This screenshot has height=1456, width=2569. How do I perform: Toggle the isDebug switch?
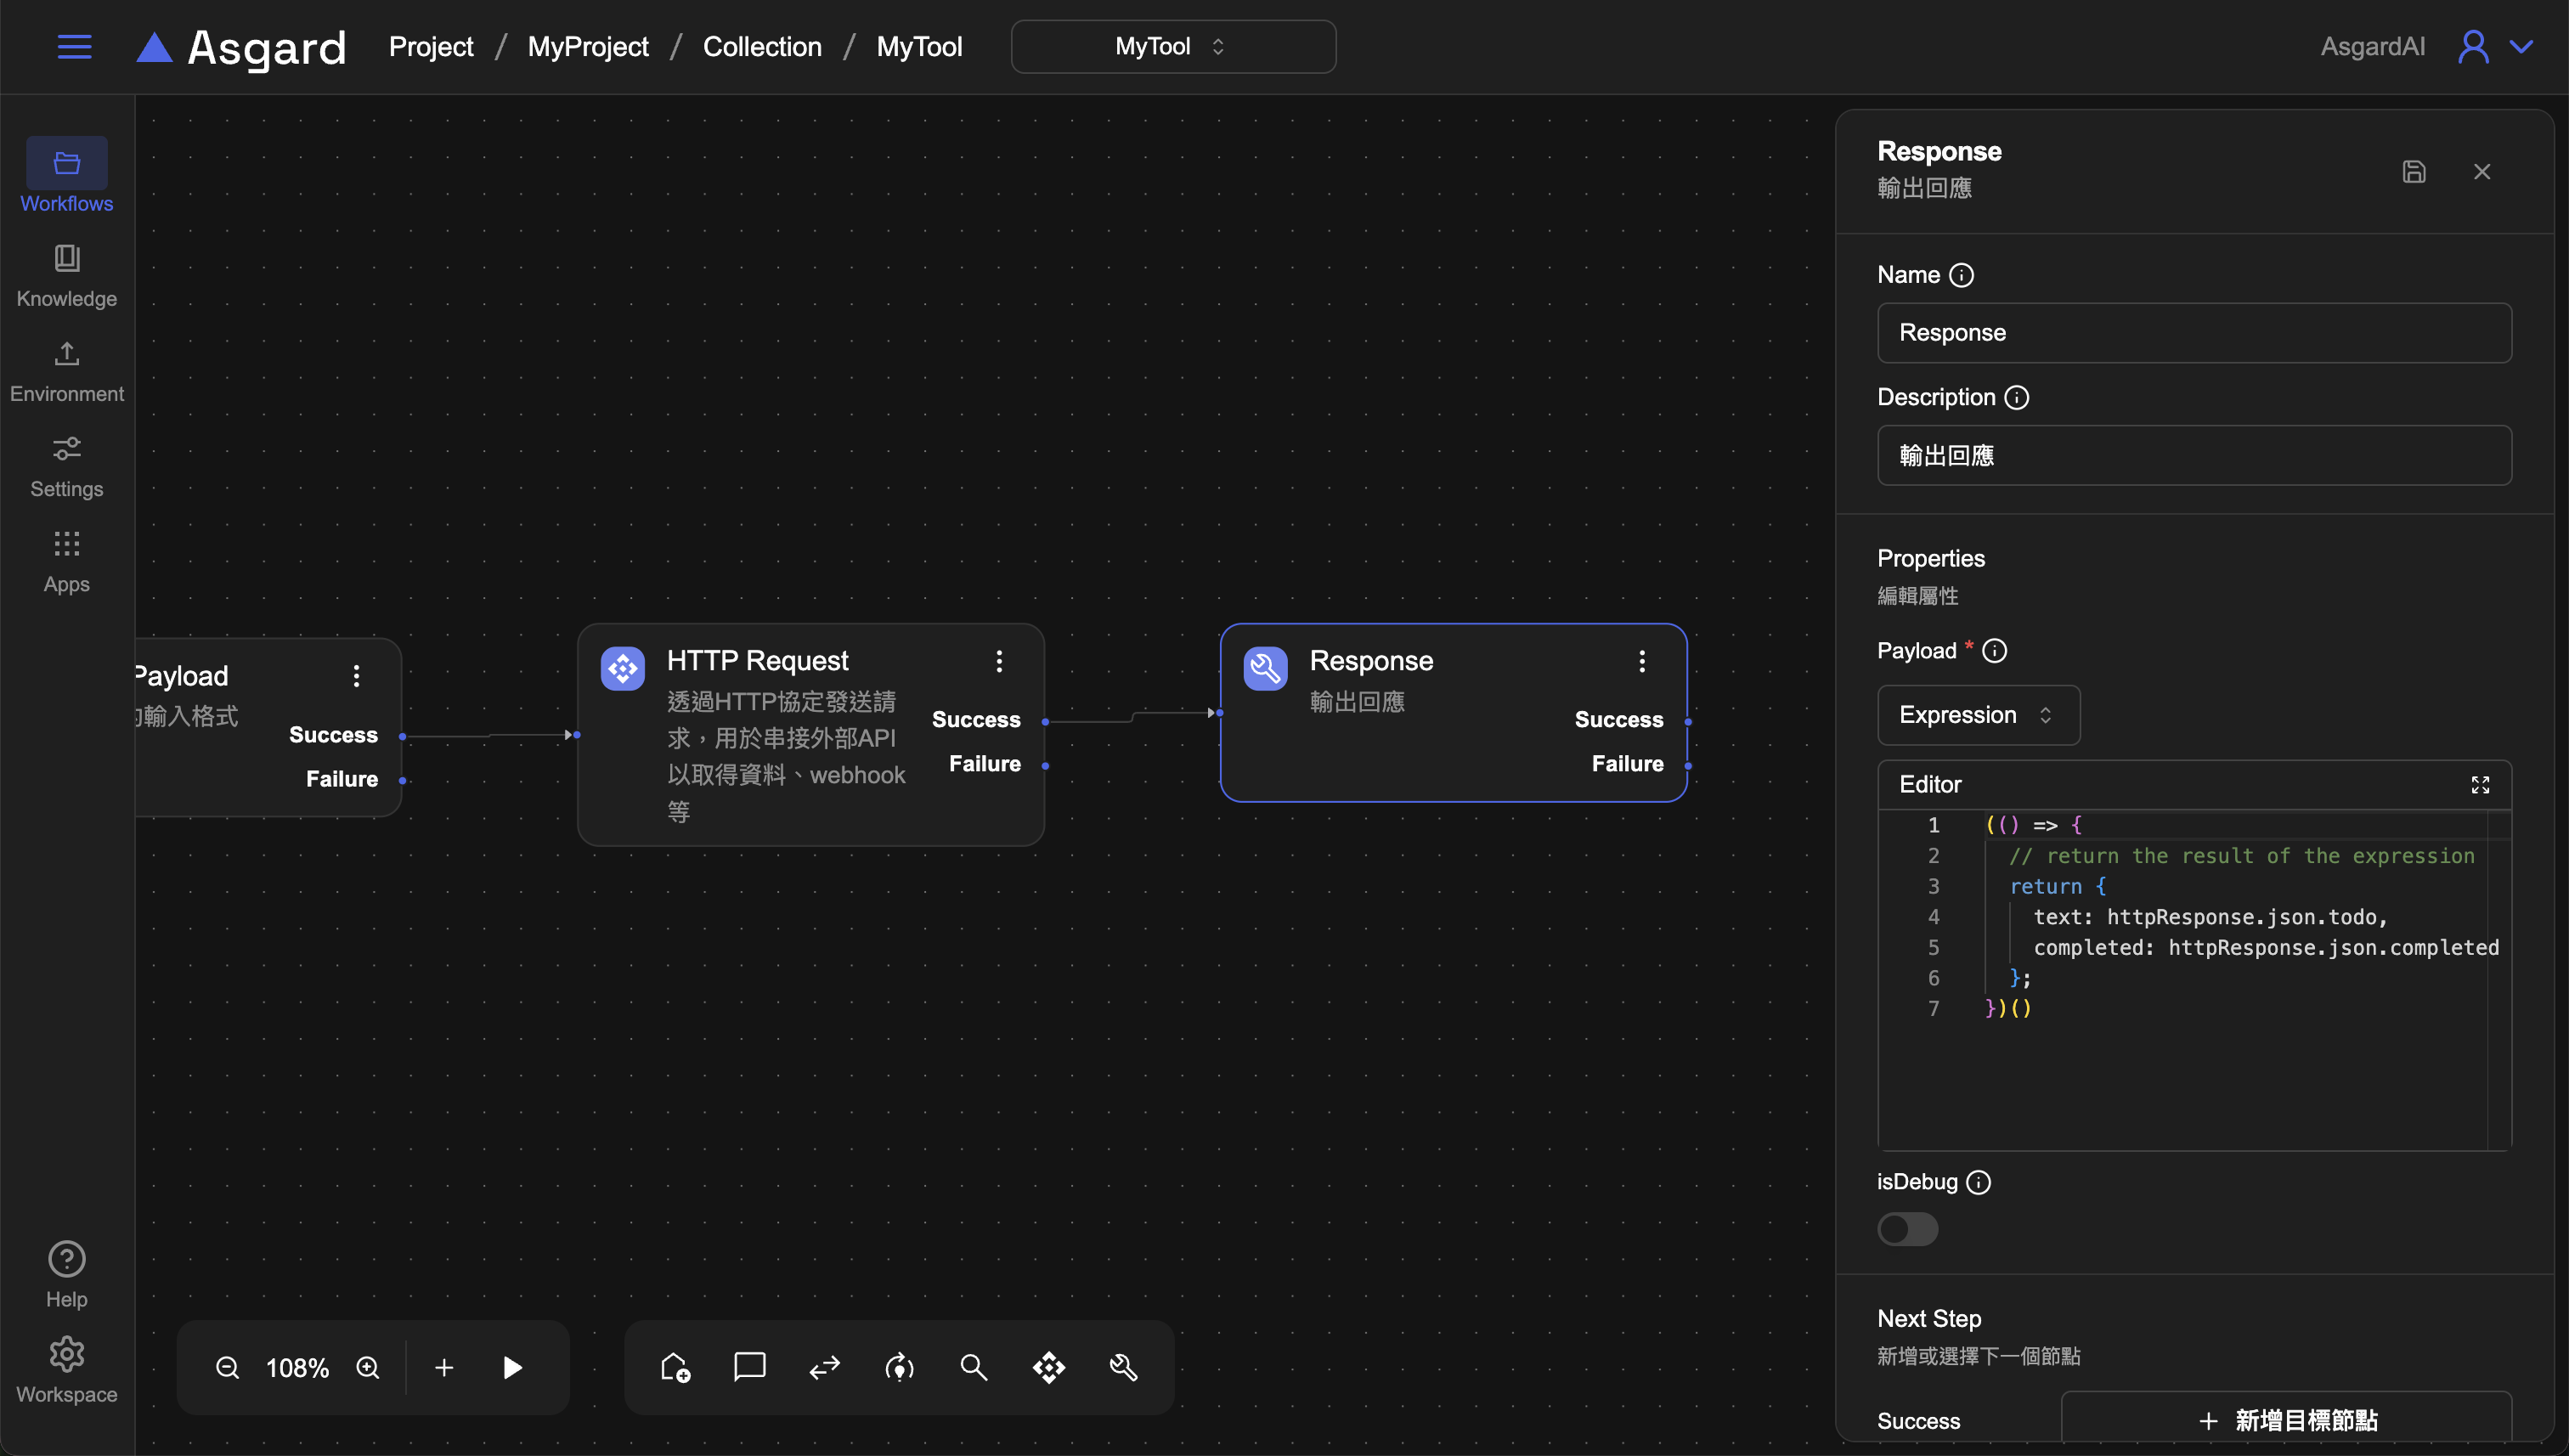tap(1907, 1229)
